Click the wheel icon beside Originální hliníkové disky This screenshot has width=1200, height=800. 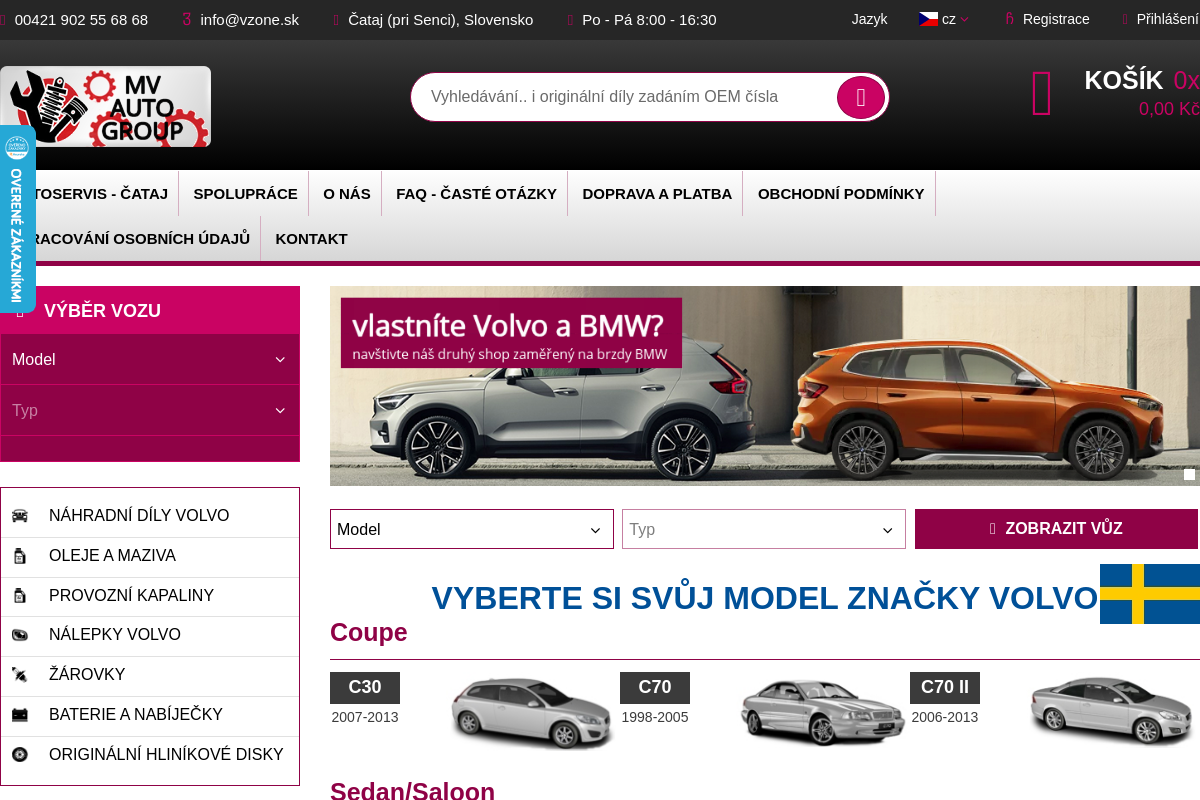click(20, 755)
